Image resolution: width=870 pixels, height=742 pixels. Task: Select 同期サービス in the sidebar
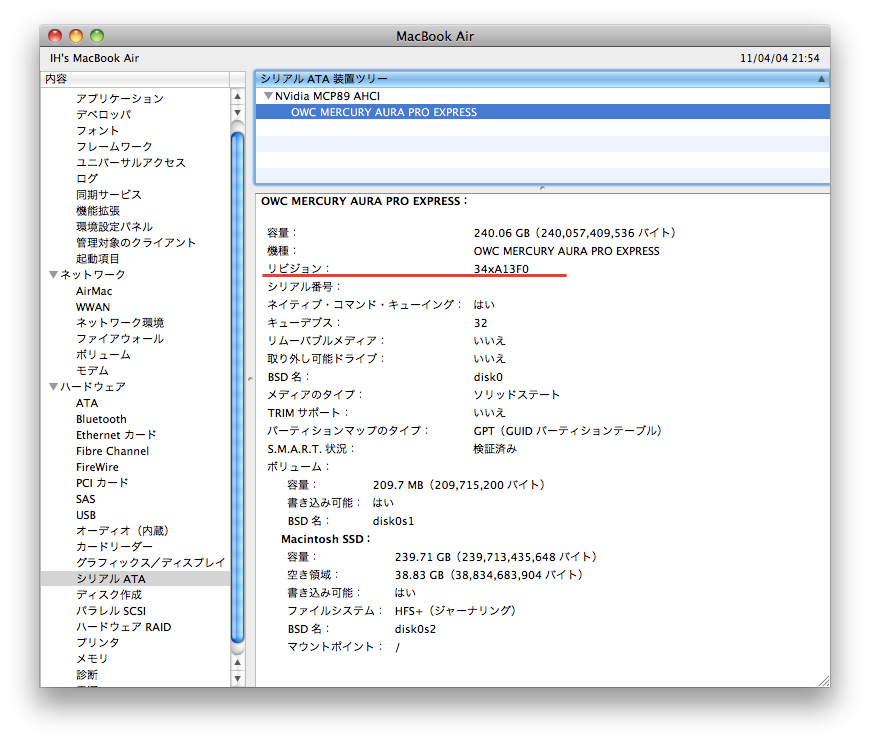pyautogui.click(x=109, y=195)
